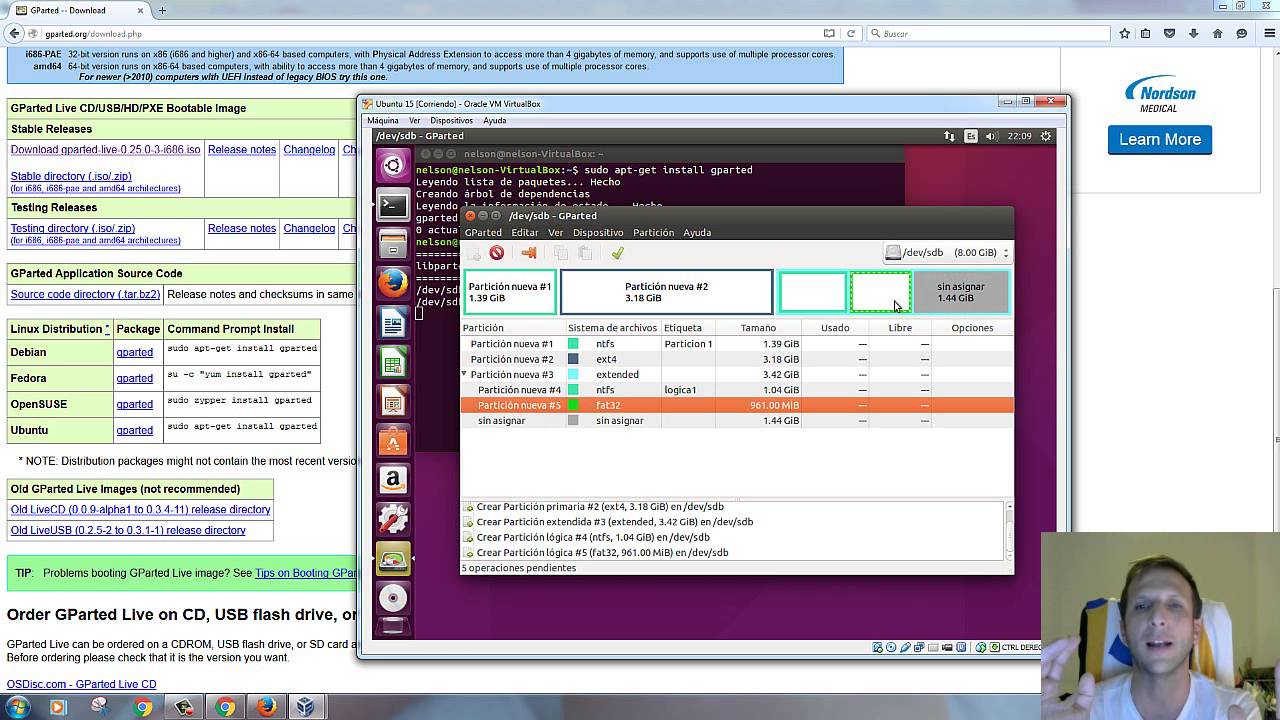Open Terminal in the Ubuntu launcher
This screenshot has width=1280, height=720.
(393, 205)
